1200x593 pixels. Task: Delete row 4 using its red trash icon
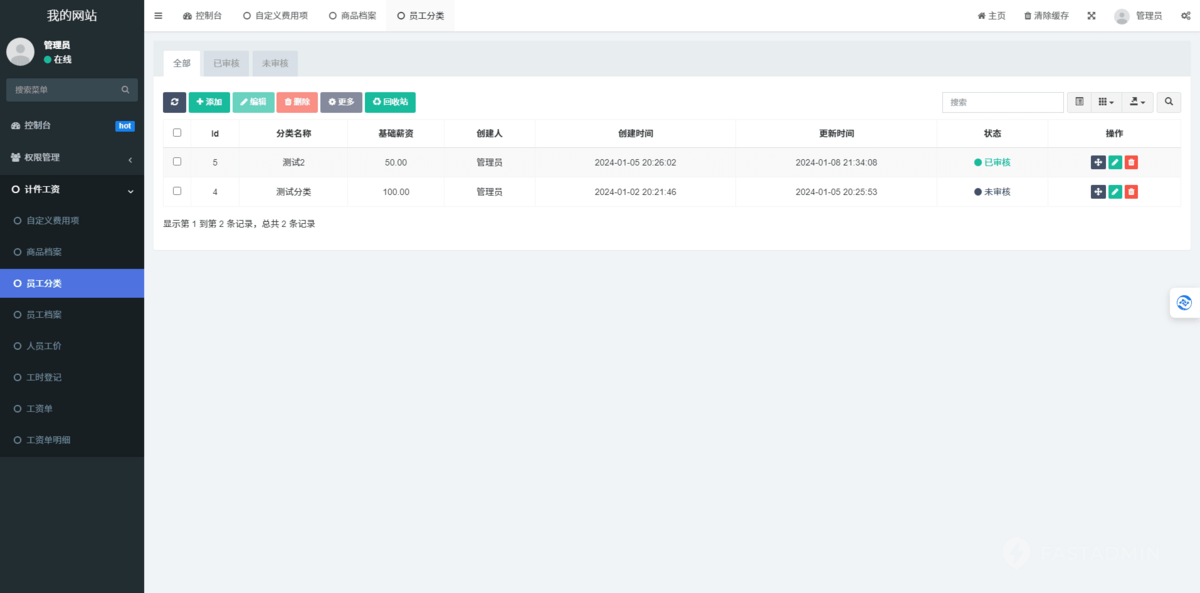[x=1130, y=191]
